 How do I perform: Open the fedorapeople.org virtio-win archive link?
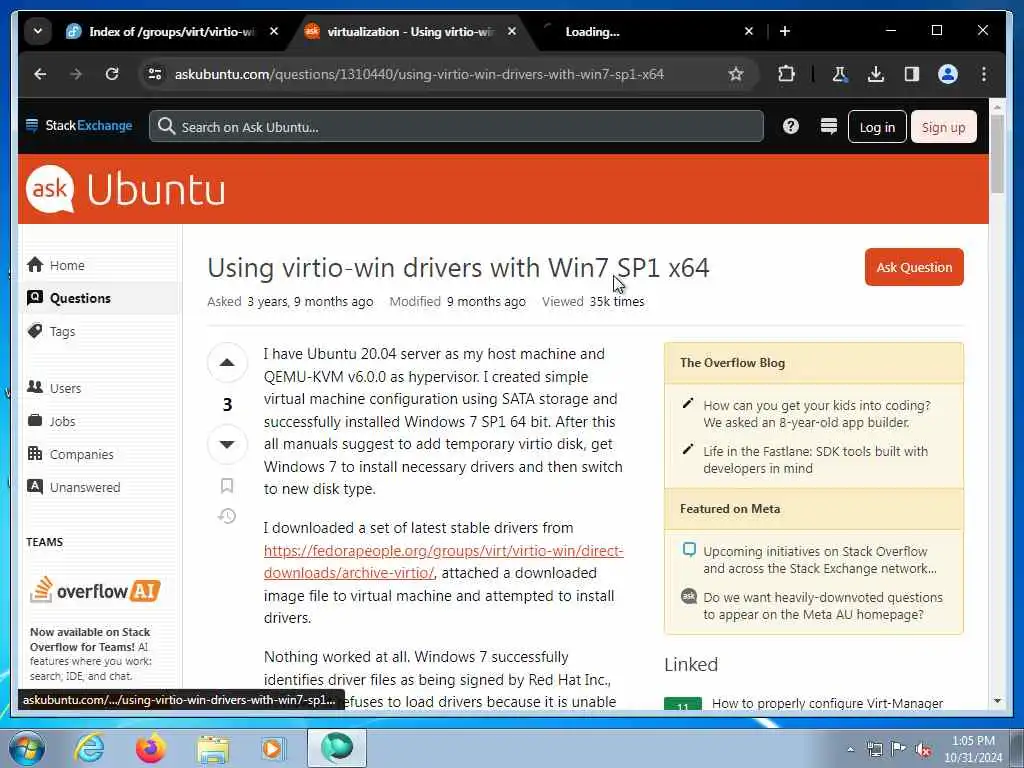pos(443,562)
